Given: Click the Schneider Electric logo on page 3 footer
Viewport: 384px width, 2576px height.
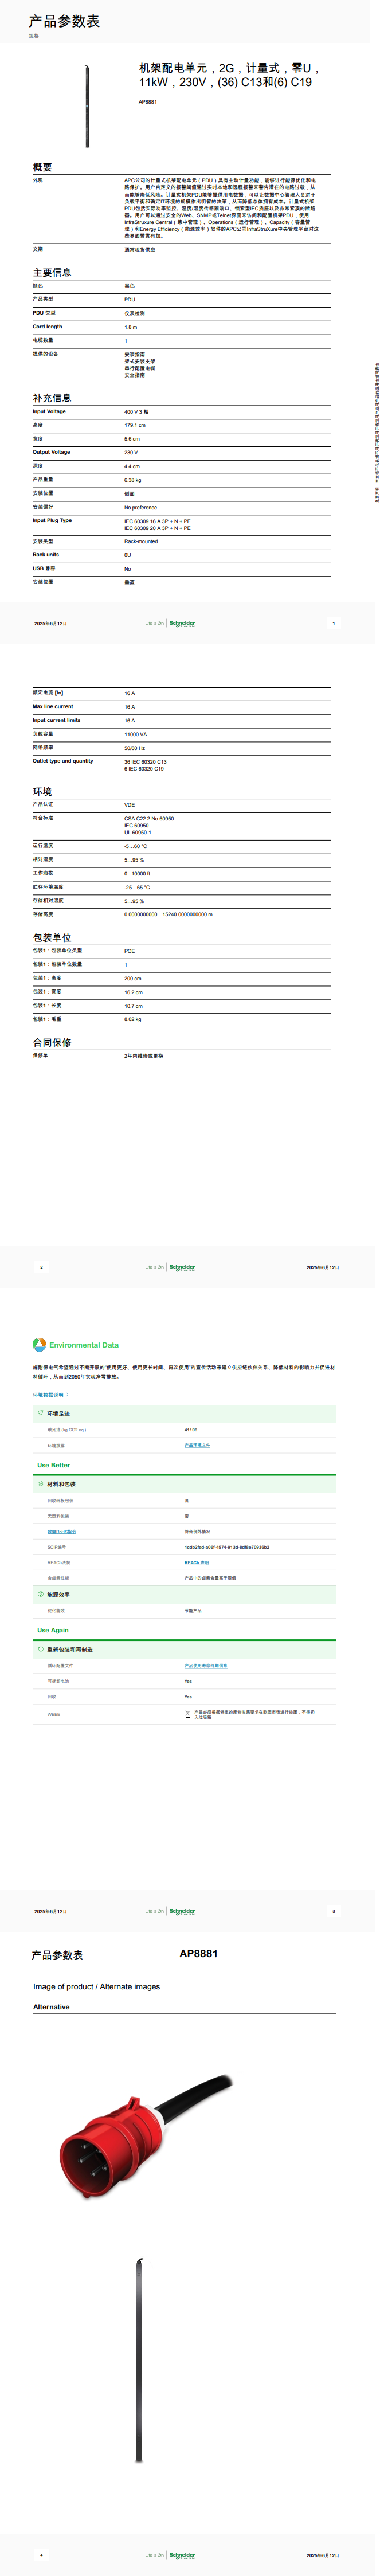Looking at the screenshot, I should (182, 1911).
